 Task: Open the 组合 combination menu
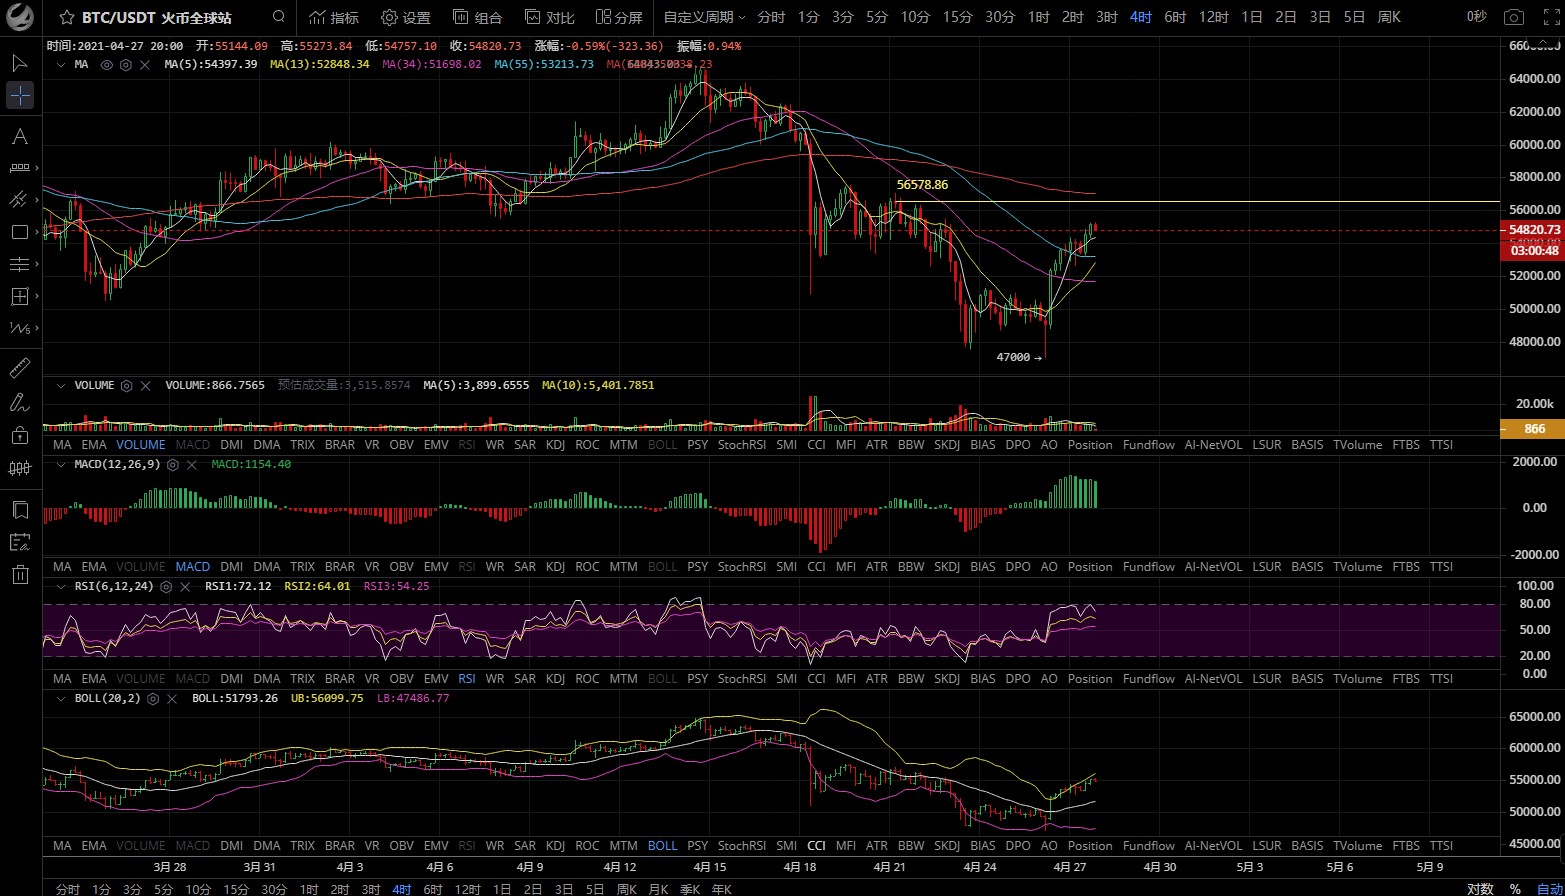point(478,17)
